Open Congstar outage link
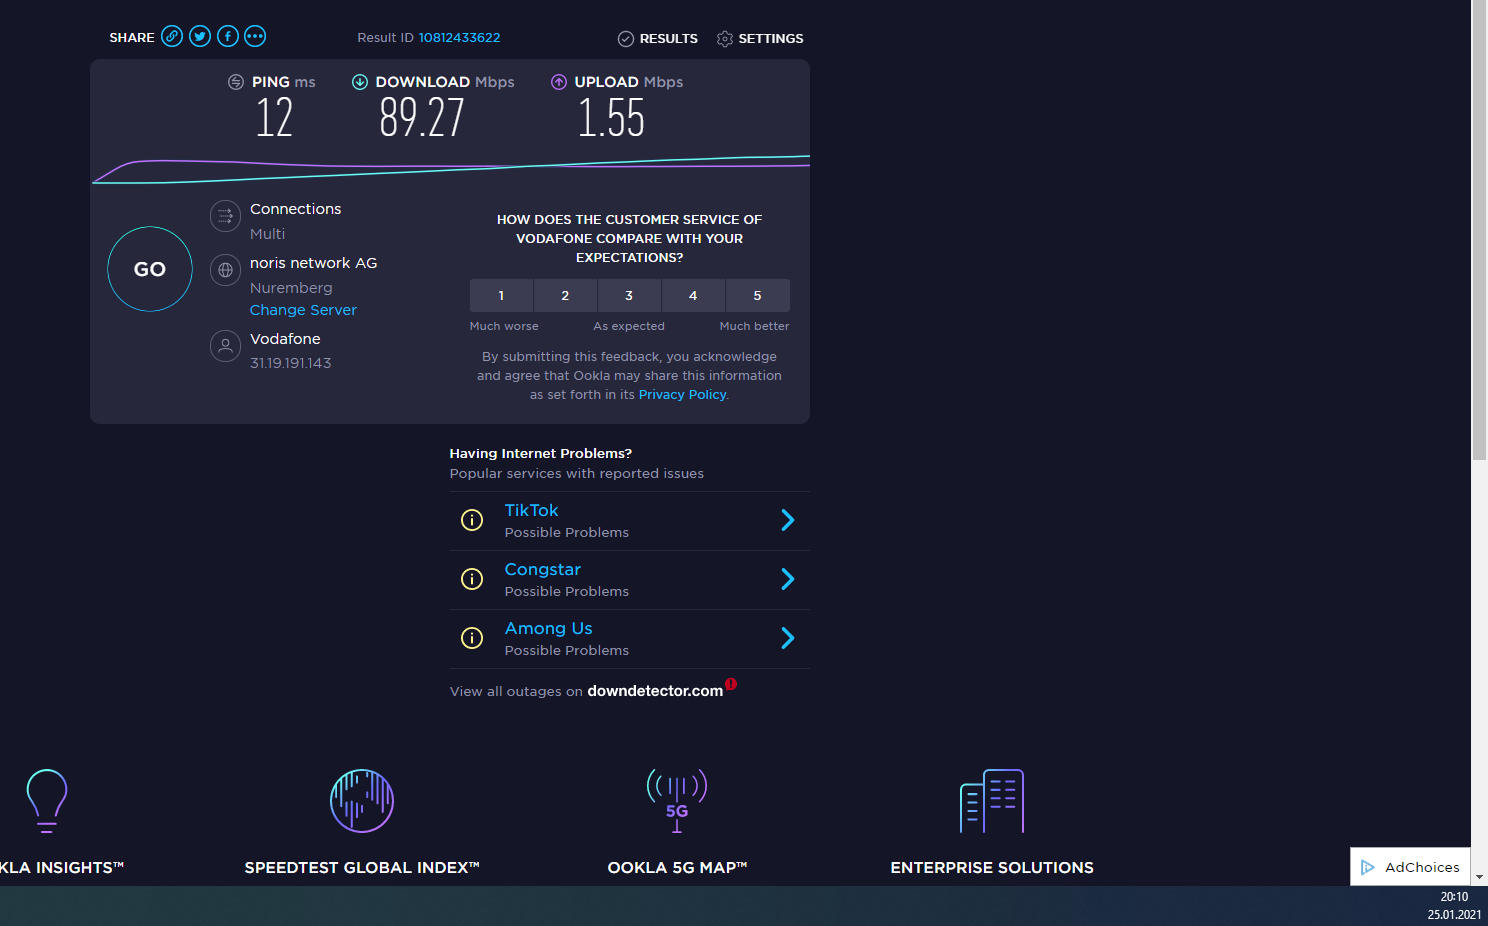Image resolution: width=1488 pixels, height=926 pixels. pyautogui.click(x=542, y=570)
